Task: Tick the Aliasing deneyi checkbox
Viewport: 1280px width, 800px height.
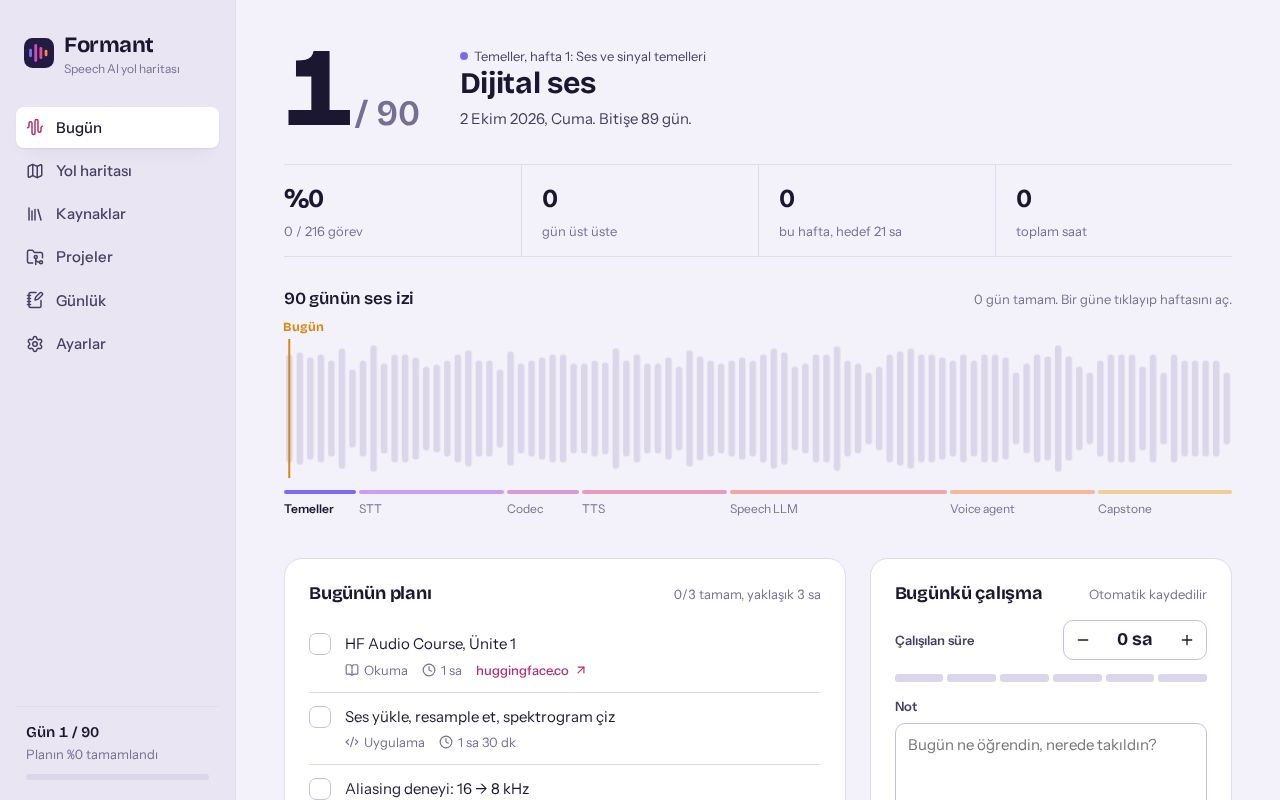Action: 320,789
